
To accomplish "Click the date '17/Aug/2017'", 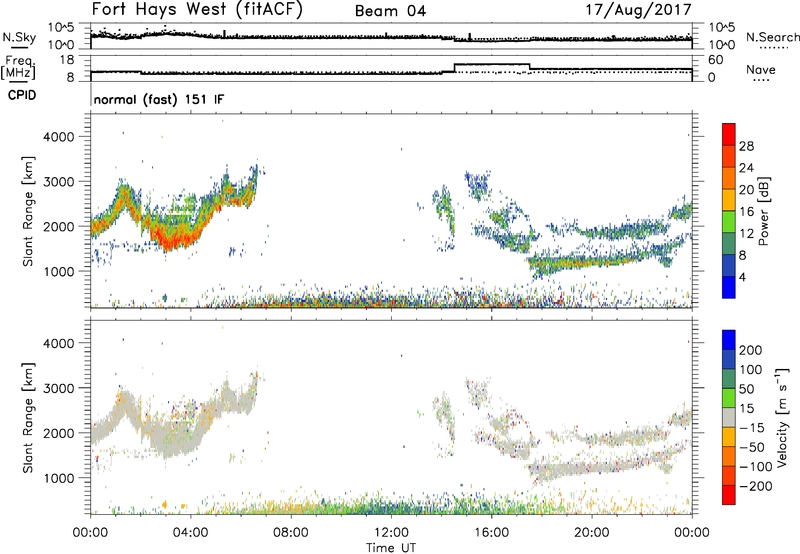I will (638, 10).
